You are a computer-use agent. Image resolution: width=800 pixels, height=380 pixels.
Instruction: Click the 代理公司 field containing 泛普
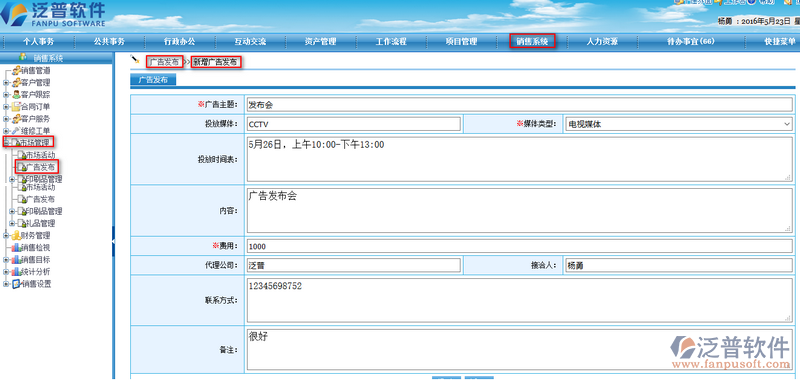(x=354, y=266)
